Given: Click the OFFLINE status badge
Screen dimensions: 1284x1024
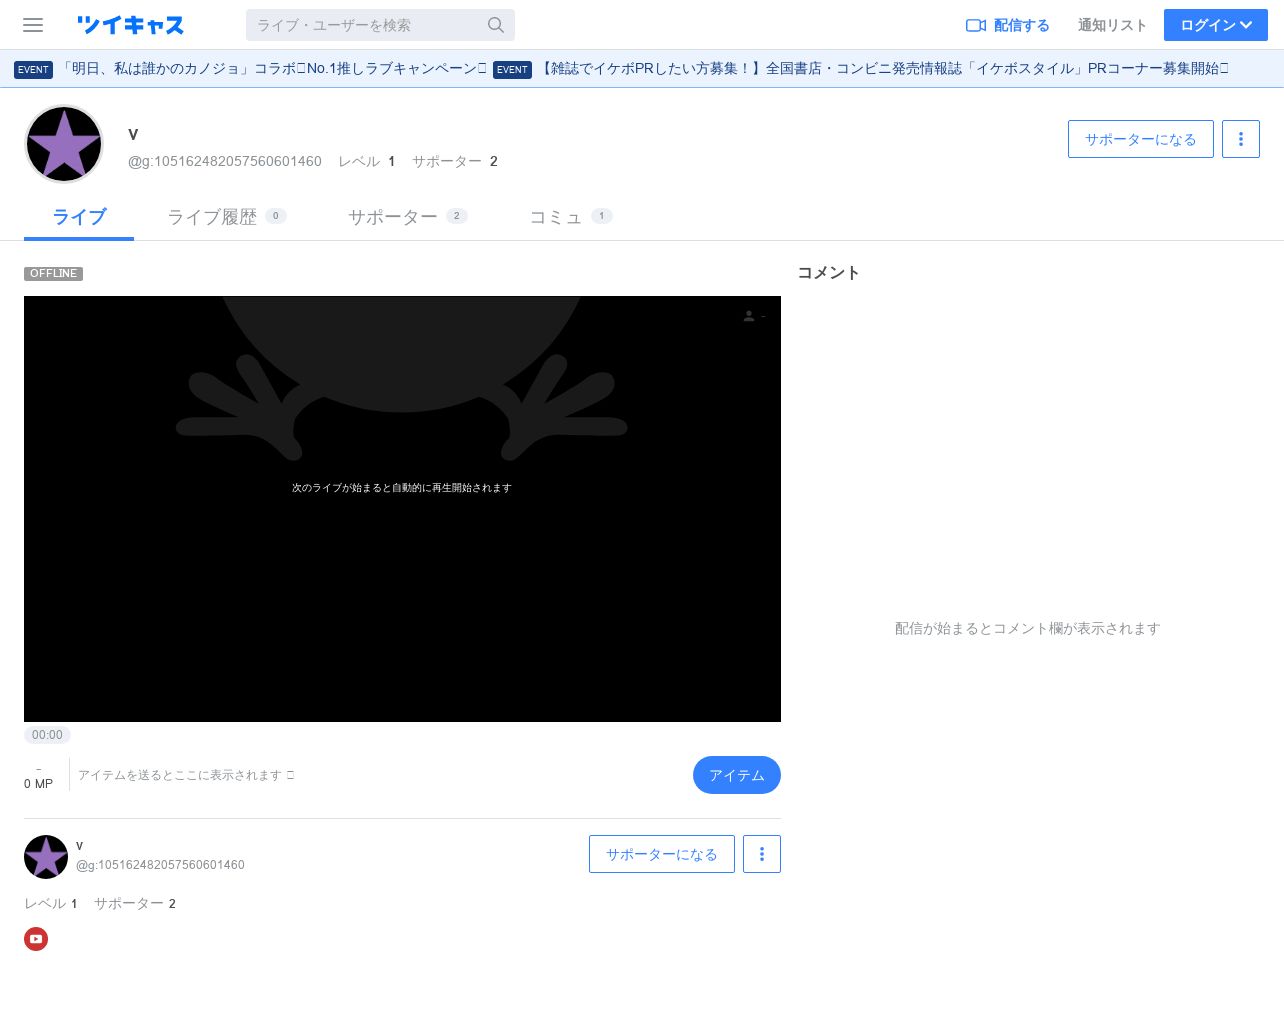Looking at the screenshot, I should [53, 273].
